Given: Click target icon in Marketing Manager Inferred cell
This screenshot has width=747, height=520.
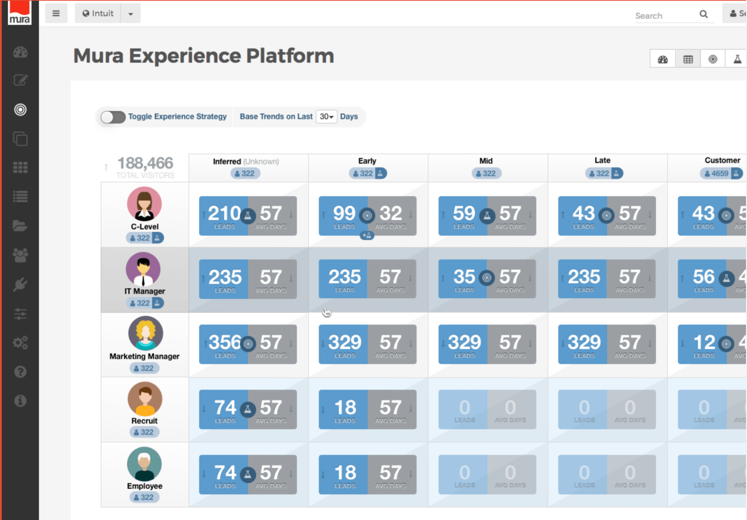Looking at the screenshot, I should click(248, 344).
